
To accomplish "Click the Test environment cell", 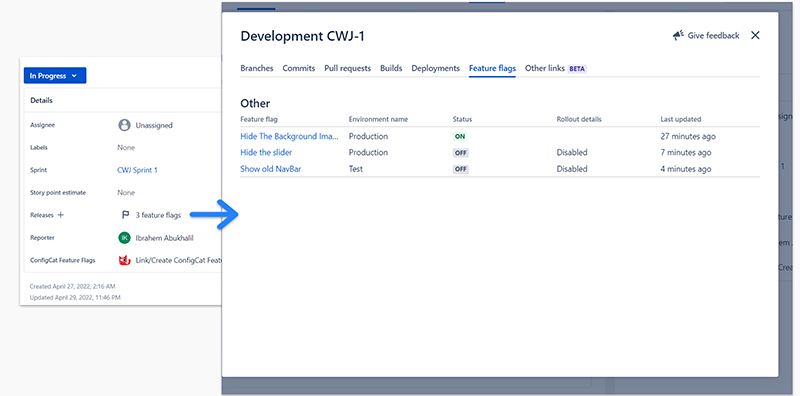I will pyautogui.click(x=356, y=169).
